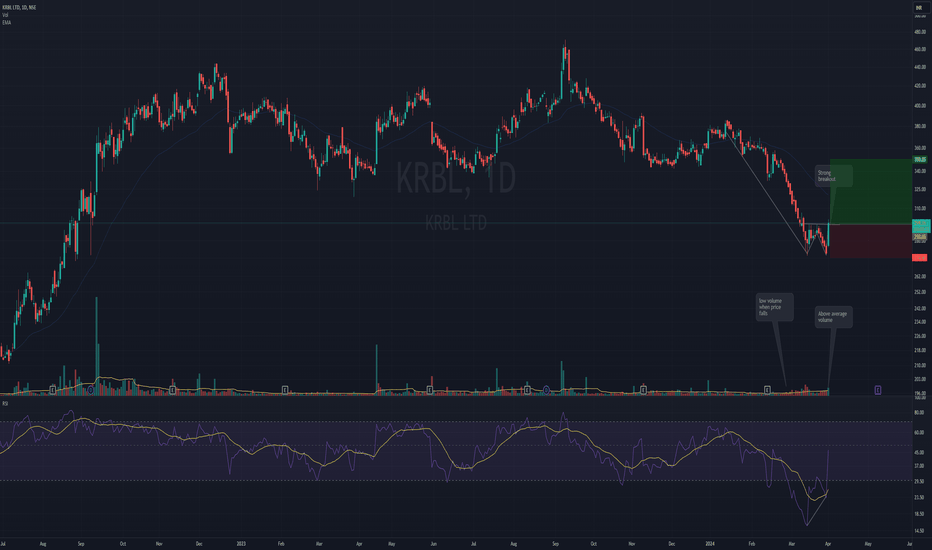Select the 'low volume when price falls' callout
Image resolution: width=932 pixels, height=550 pixels.
pyautogui.click(x=774, y=307)
